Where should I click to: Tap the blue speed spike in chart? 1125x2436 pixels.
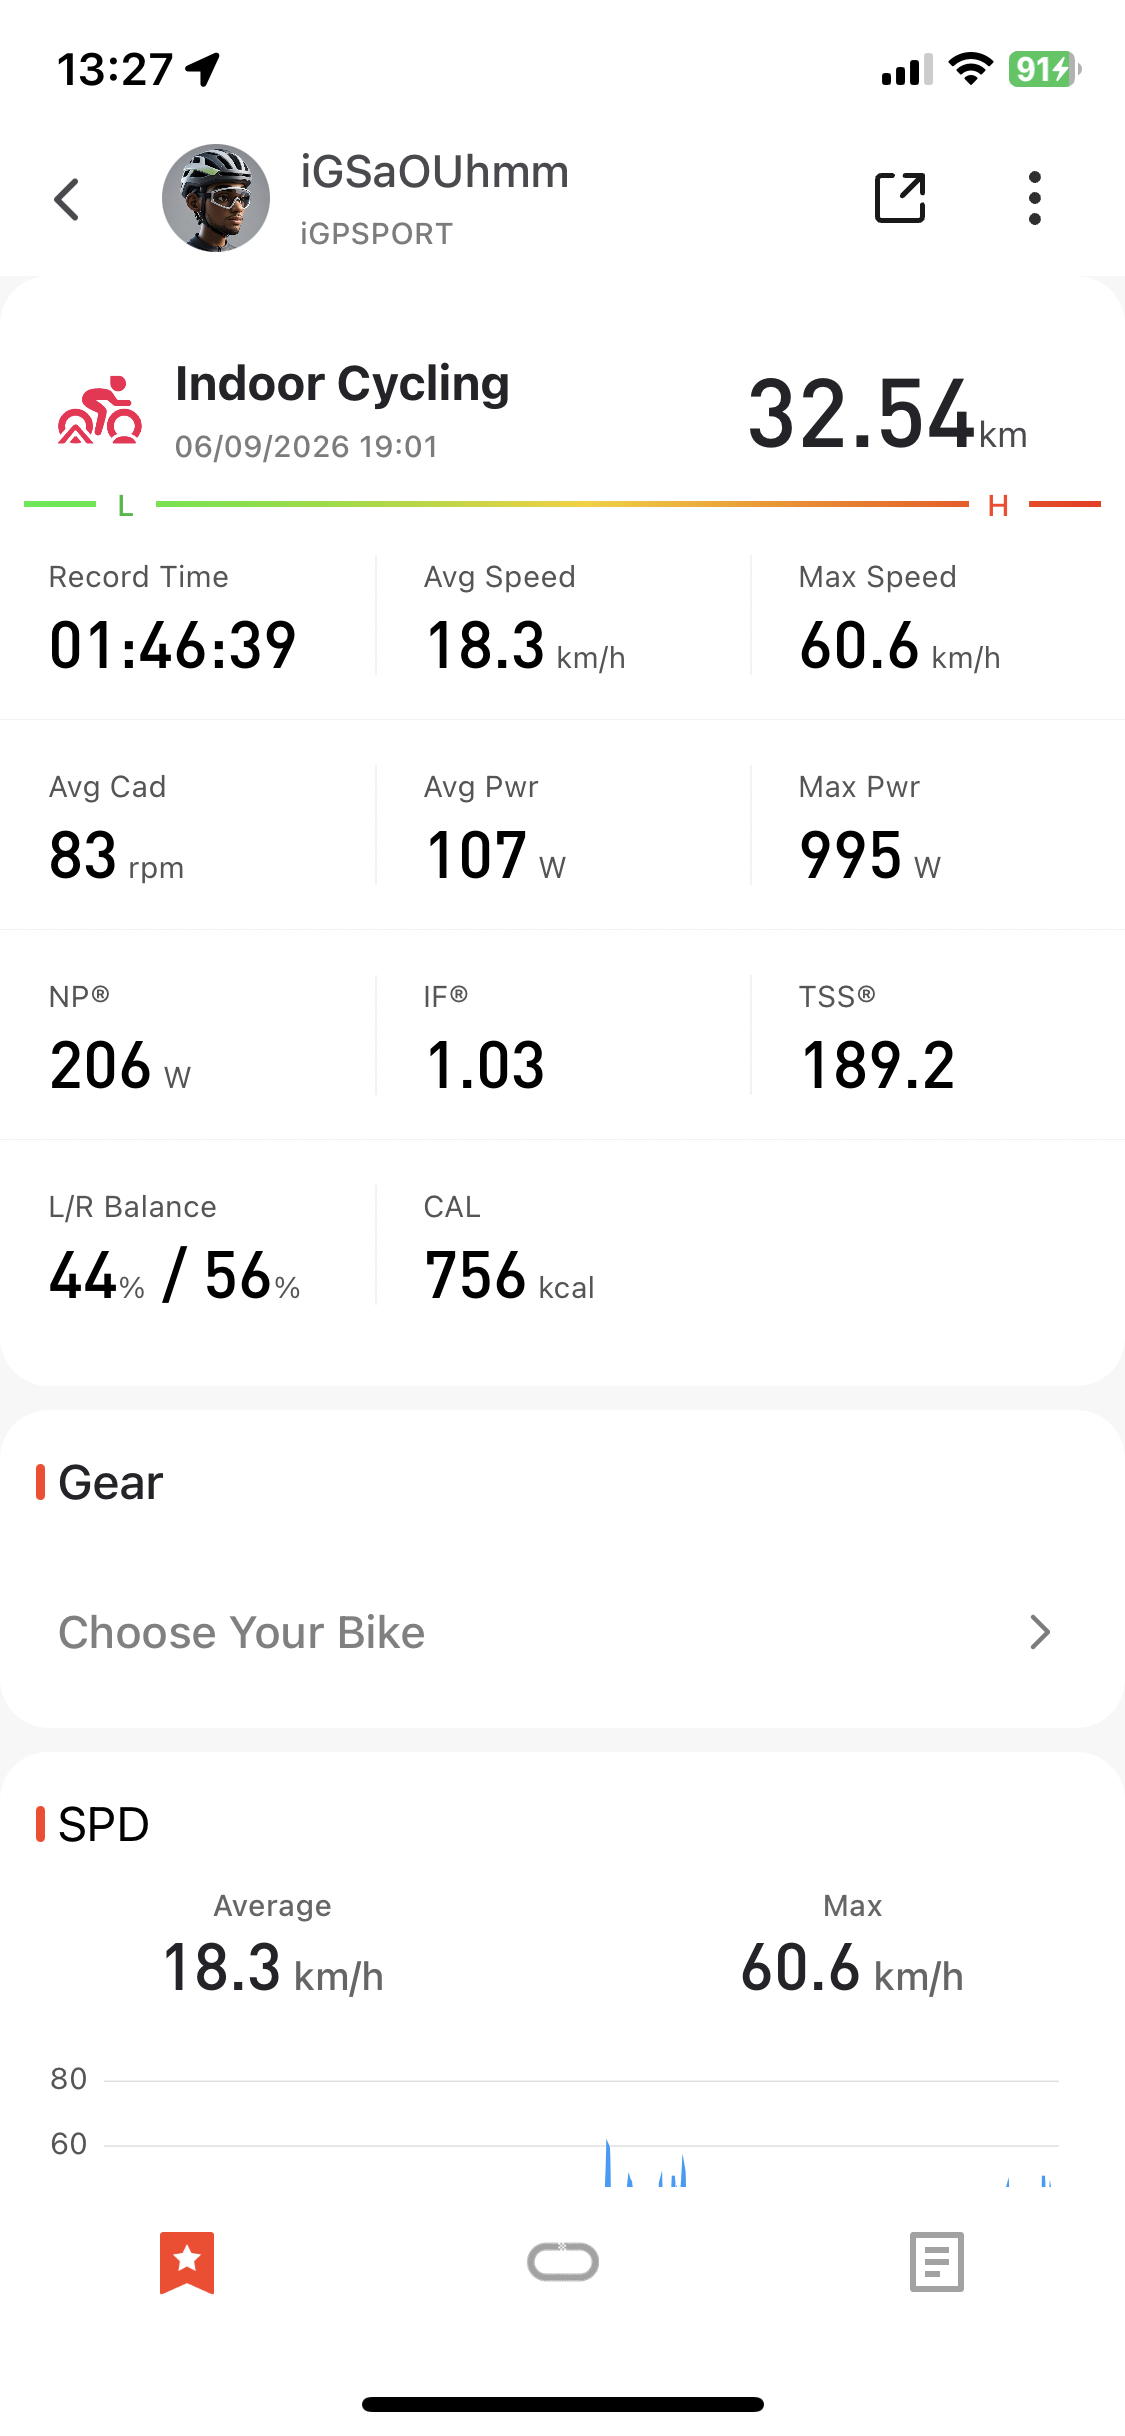pos(607,2162)
